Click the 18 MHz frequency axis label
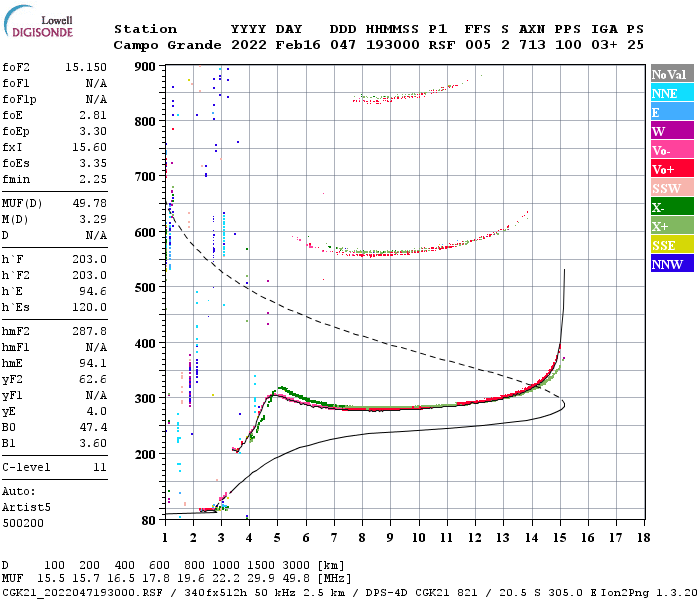The image size is (700, 600). pos(643,538)
